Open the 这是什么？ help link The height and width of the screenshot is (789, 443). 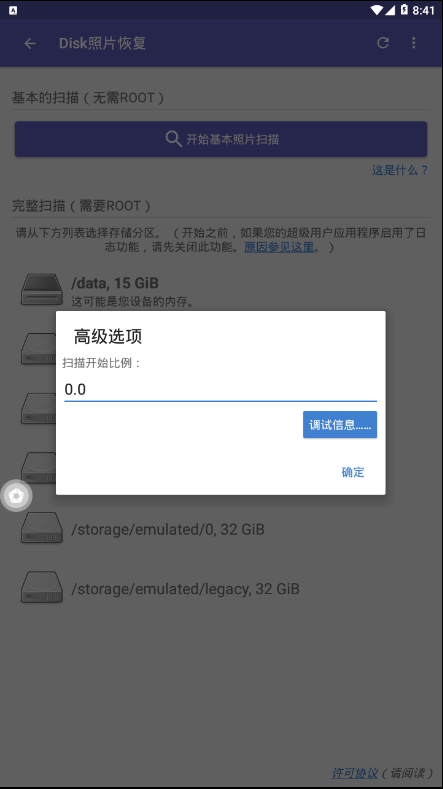pos(400,170)
